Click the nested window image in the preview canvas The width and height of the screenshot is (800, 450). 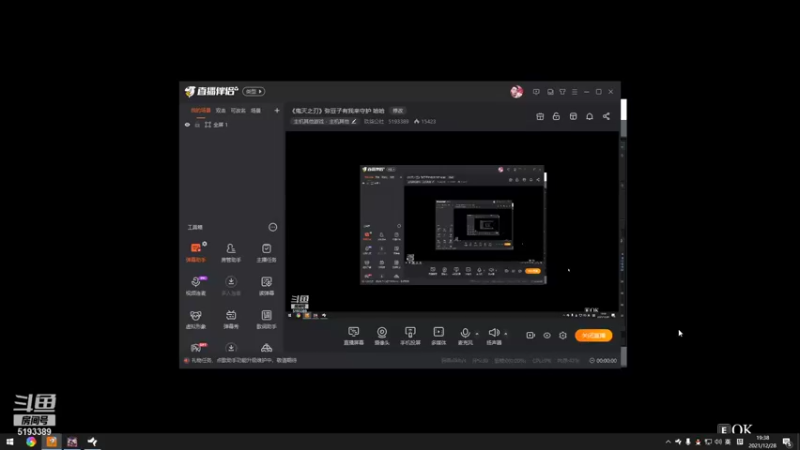pyautogui.click(x=453, y=224)
